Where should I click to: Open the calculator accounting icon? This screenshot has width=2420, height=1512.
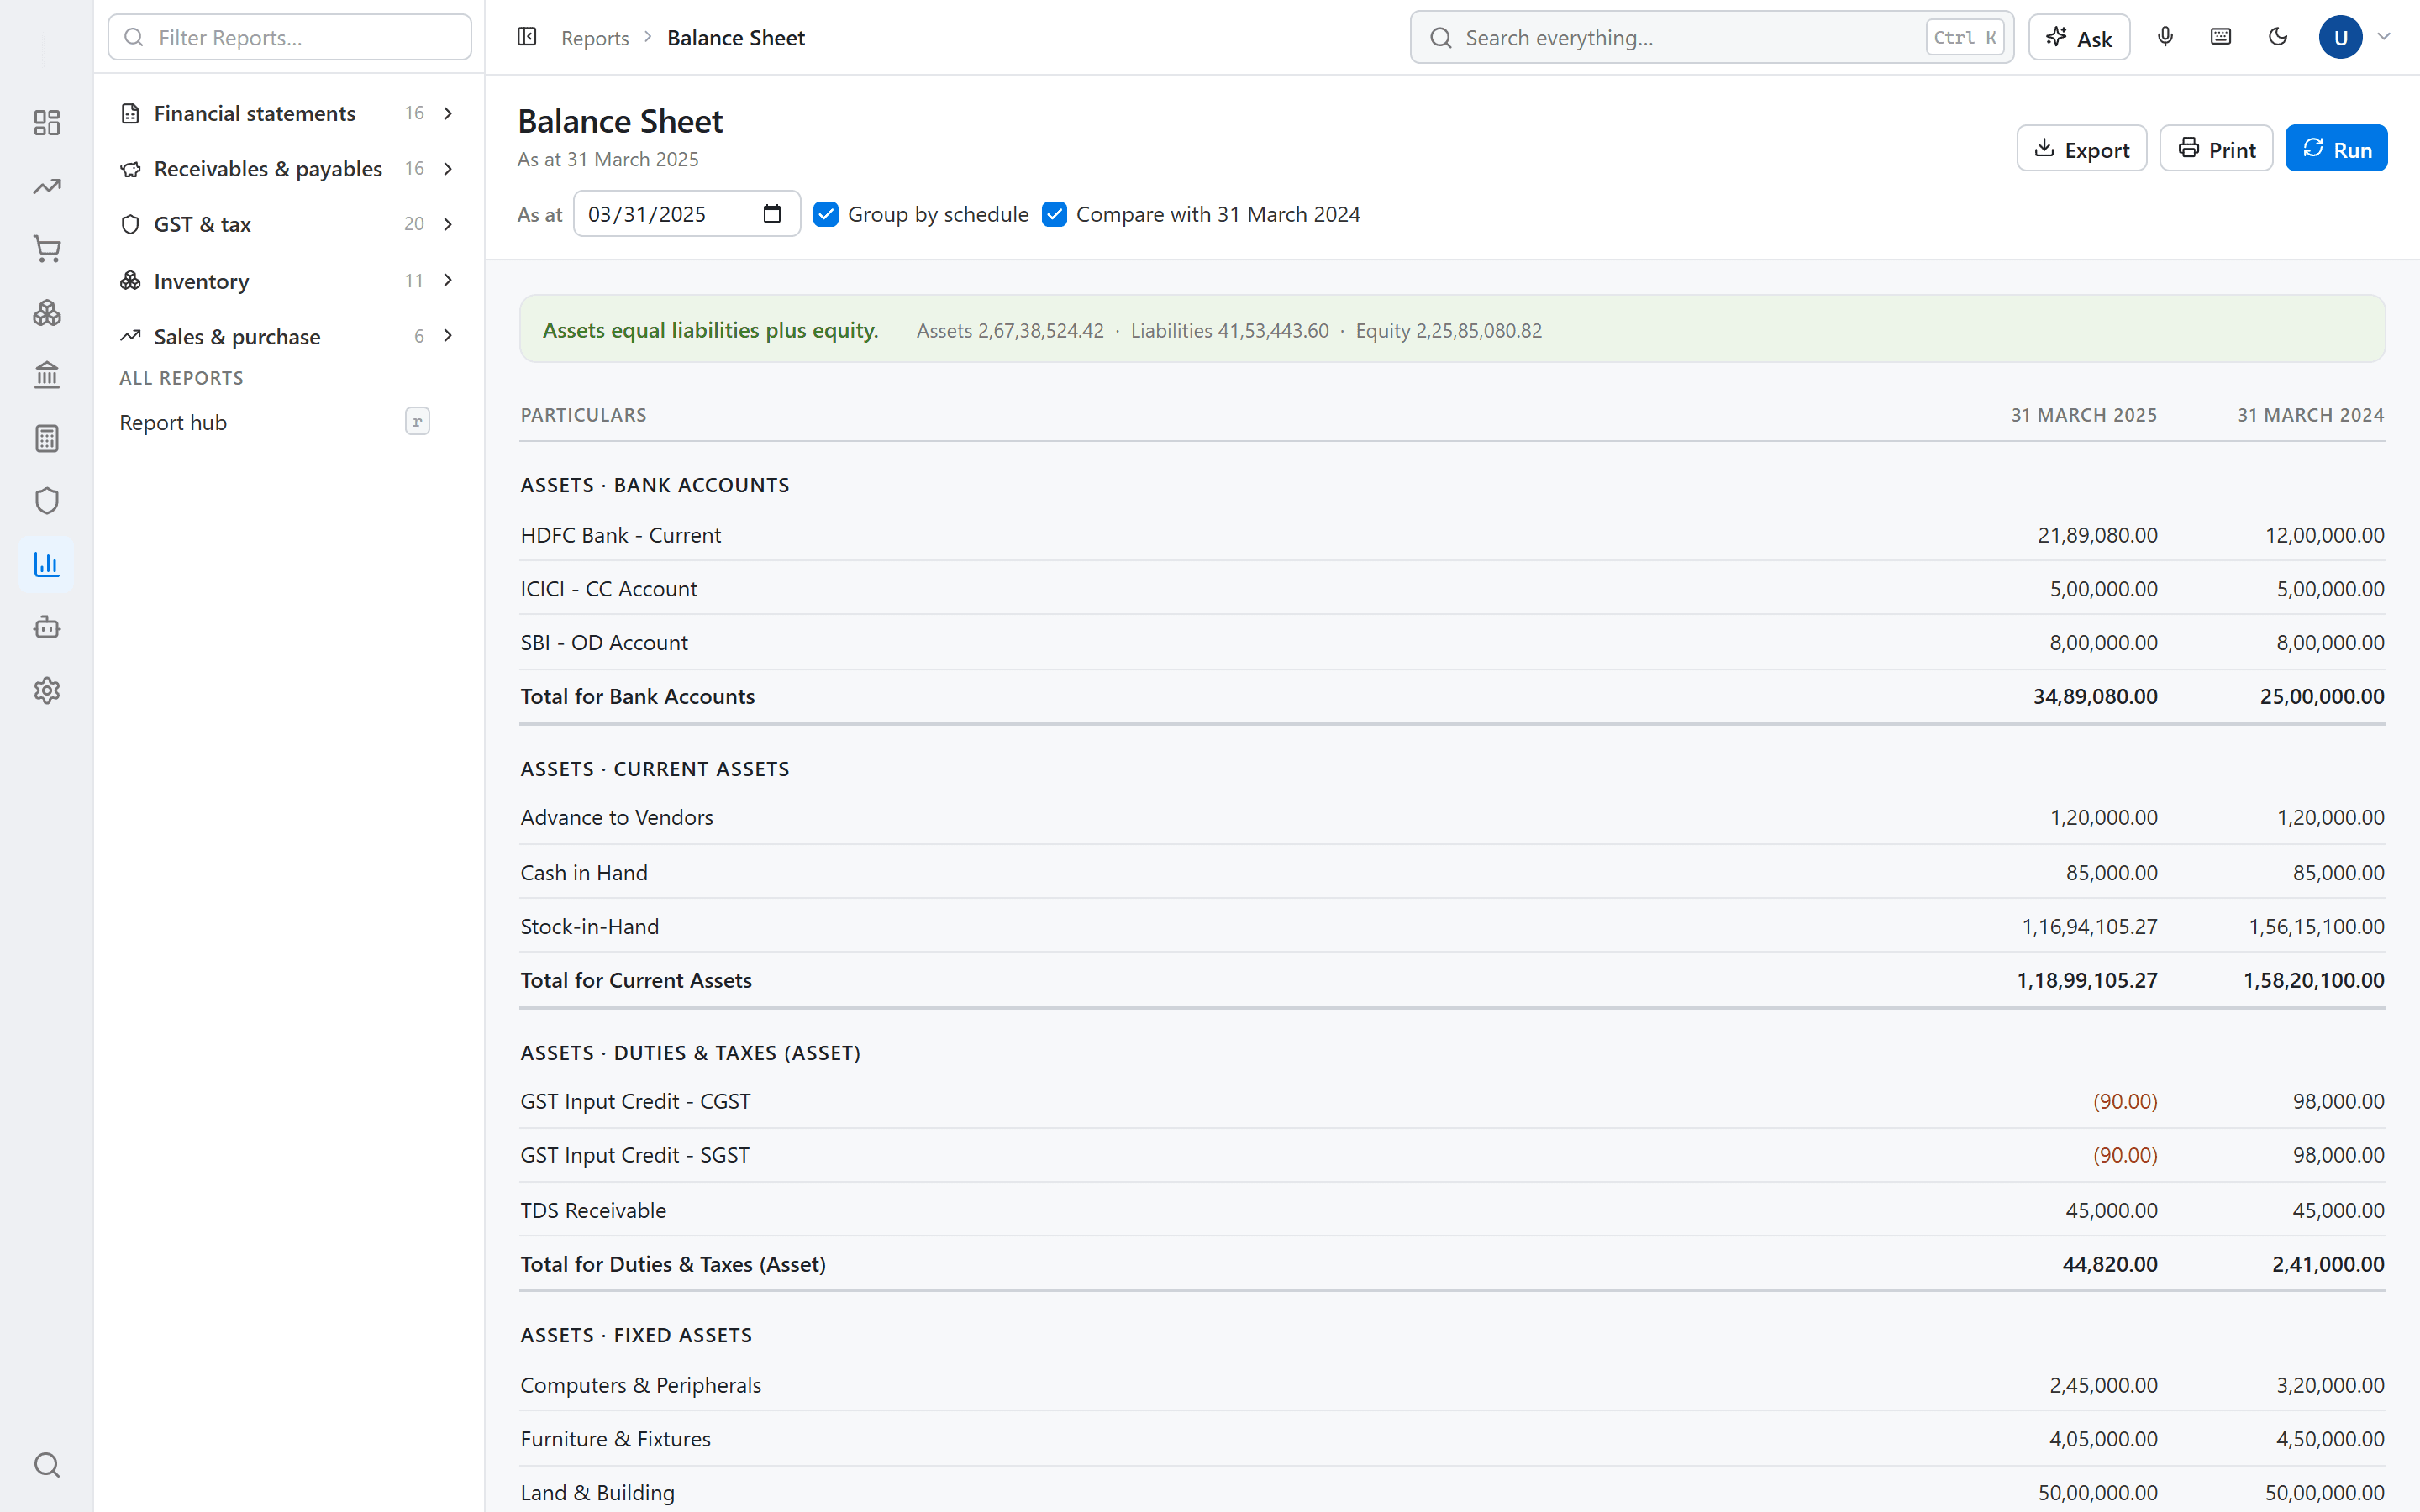pyautogui.click(x=47, y=438)
